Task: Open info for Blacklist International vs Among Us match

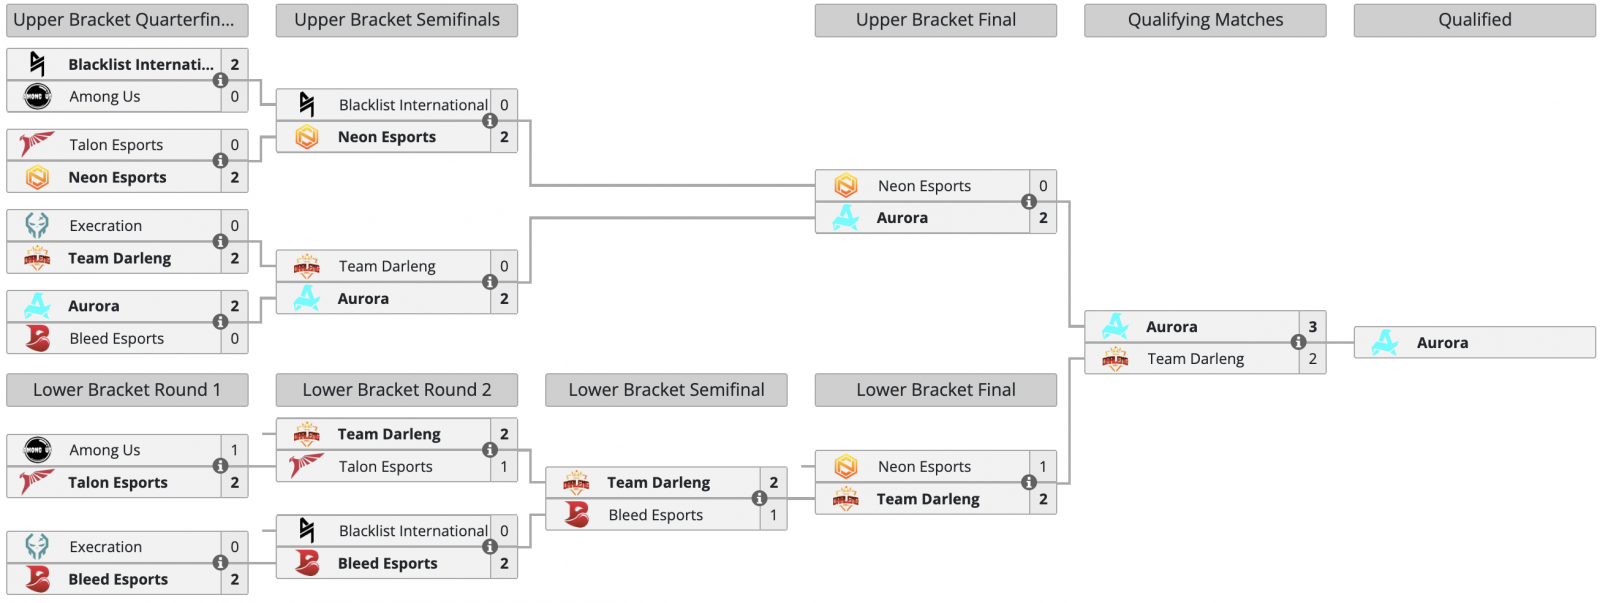Action: [x=220, y=80]
